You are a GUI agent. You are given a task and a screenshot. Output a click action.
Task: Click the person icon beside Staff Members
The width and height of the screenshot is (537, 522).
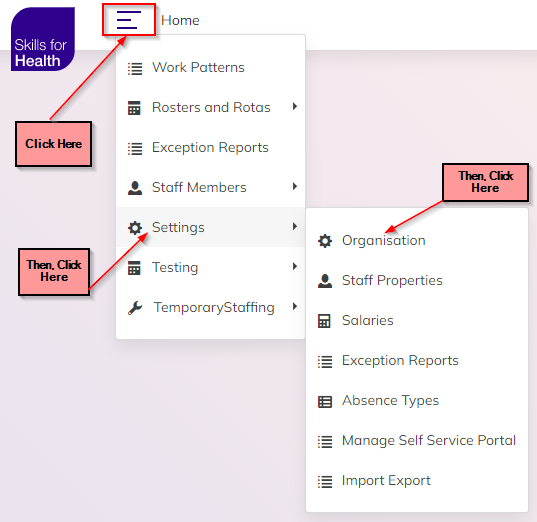(x=135, y=188)
